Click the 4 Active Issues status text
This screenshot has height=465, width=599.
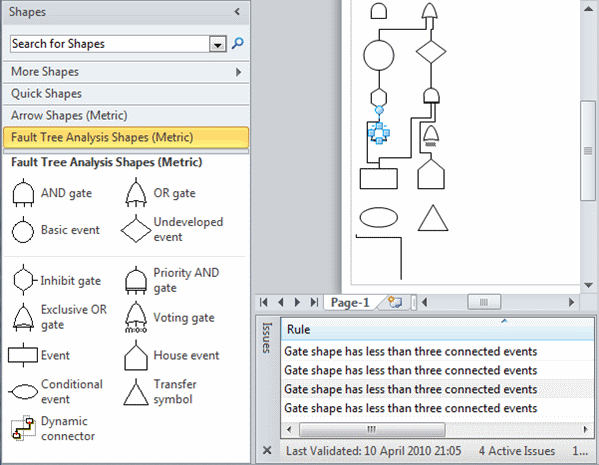[x=516, y=451]
